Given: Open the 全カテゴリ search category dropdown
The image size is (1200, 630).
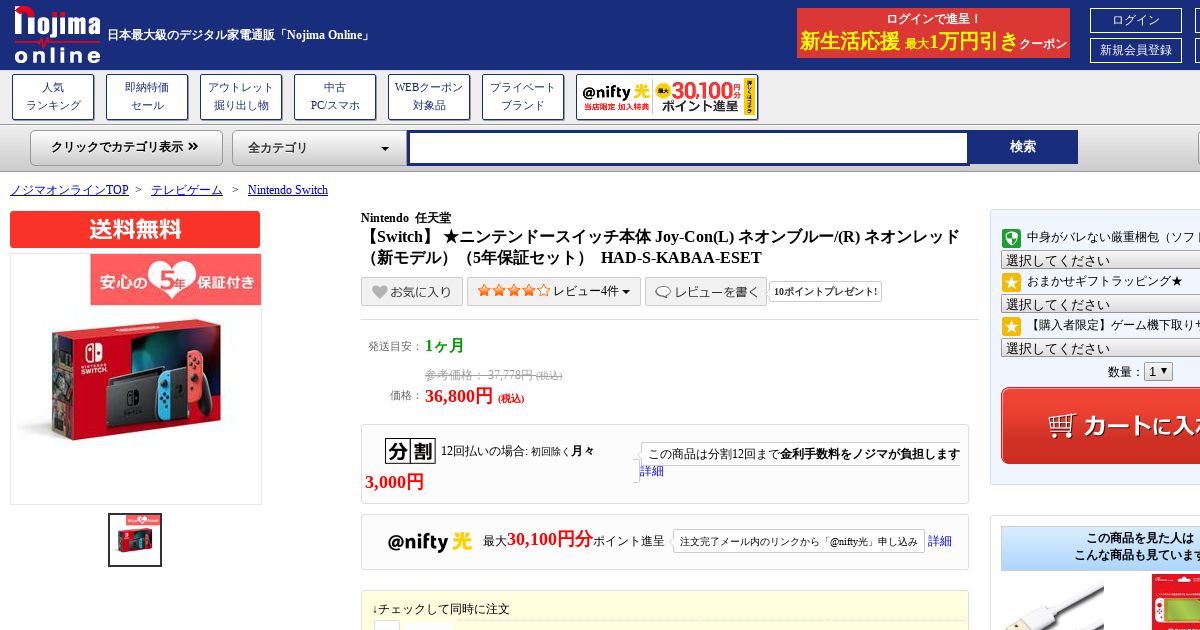Looking at the screenshot, I should pyautogui.click(x=319, y=148).
